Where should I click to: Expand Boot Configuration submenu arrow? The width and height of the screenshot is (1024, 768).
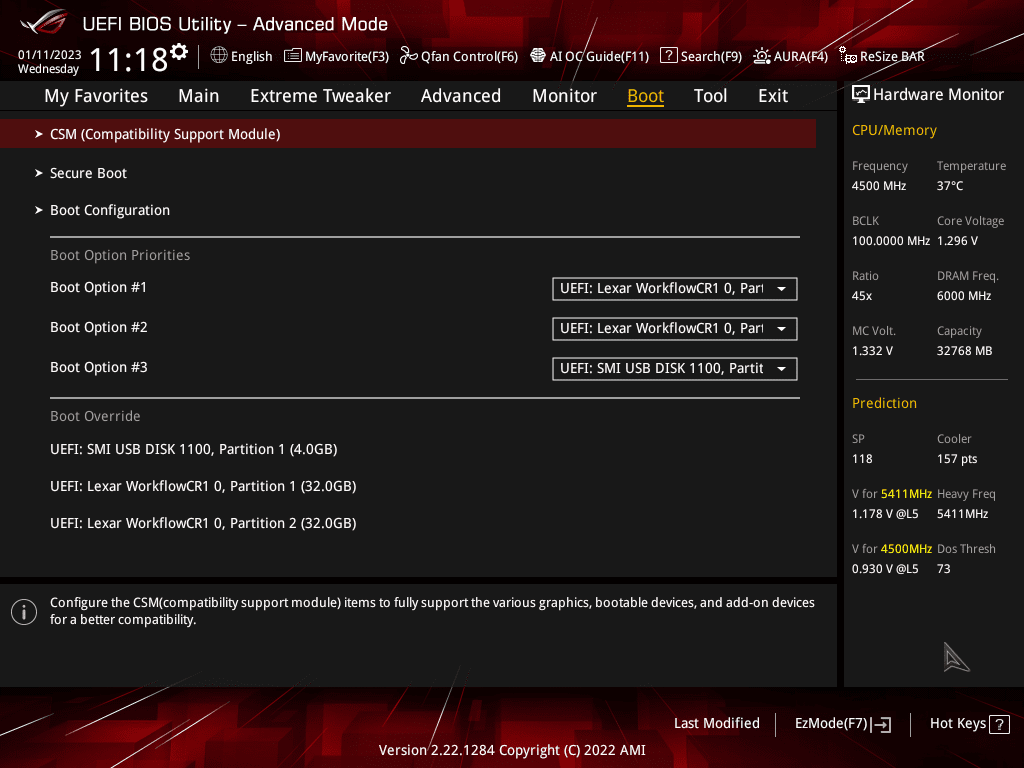[39, 210]
